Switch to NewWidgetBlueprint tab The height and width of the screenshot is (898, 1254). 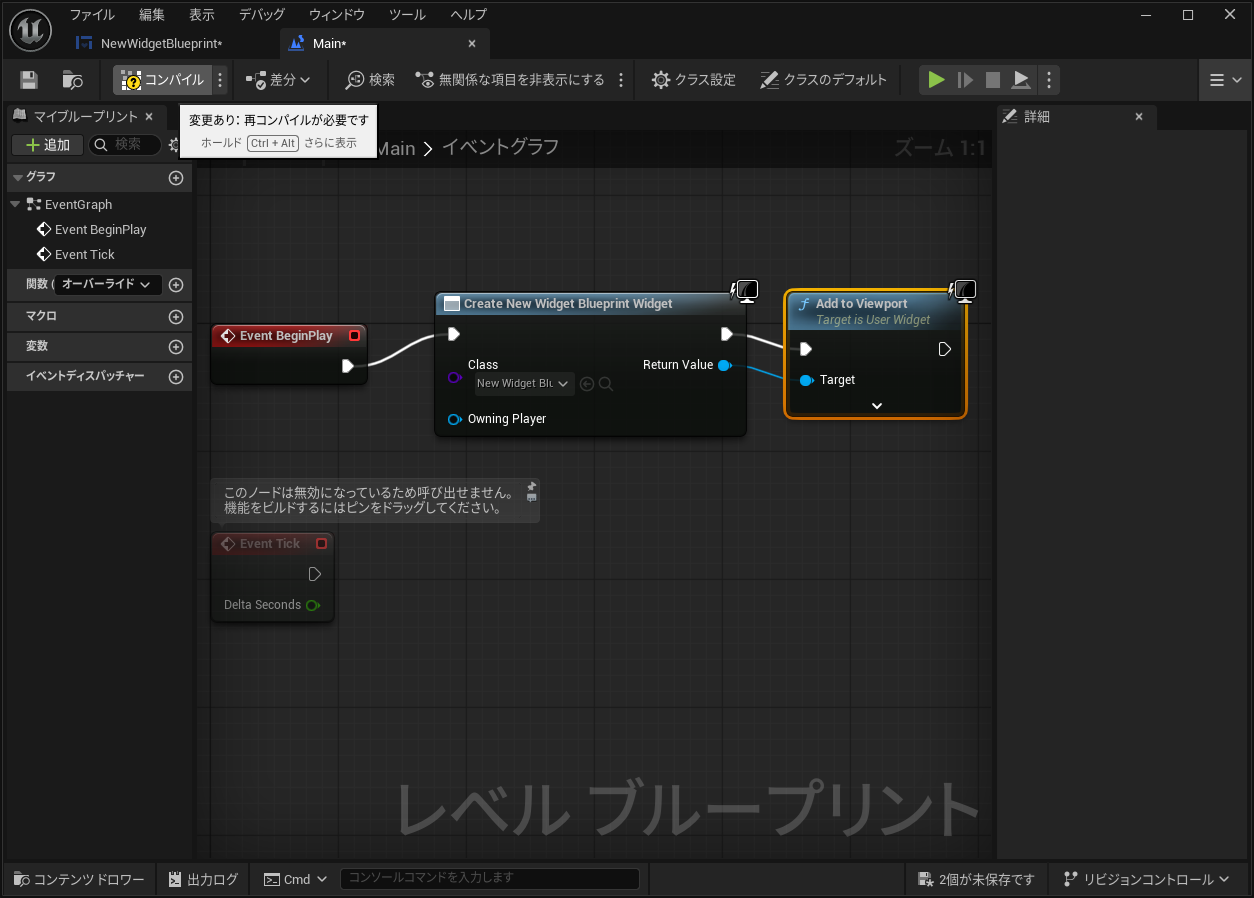tap(160, 44)
